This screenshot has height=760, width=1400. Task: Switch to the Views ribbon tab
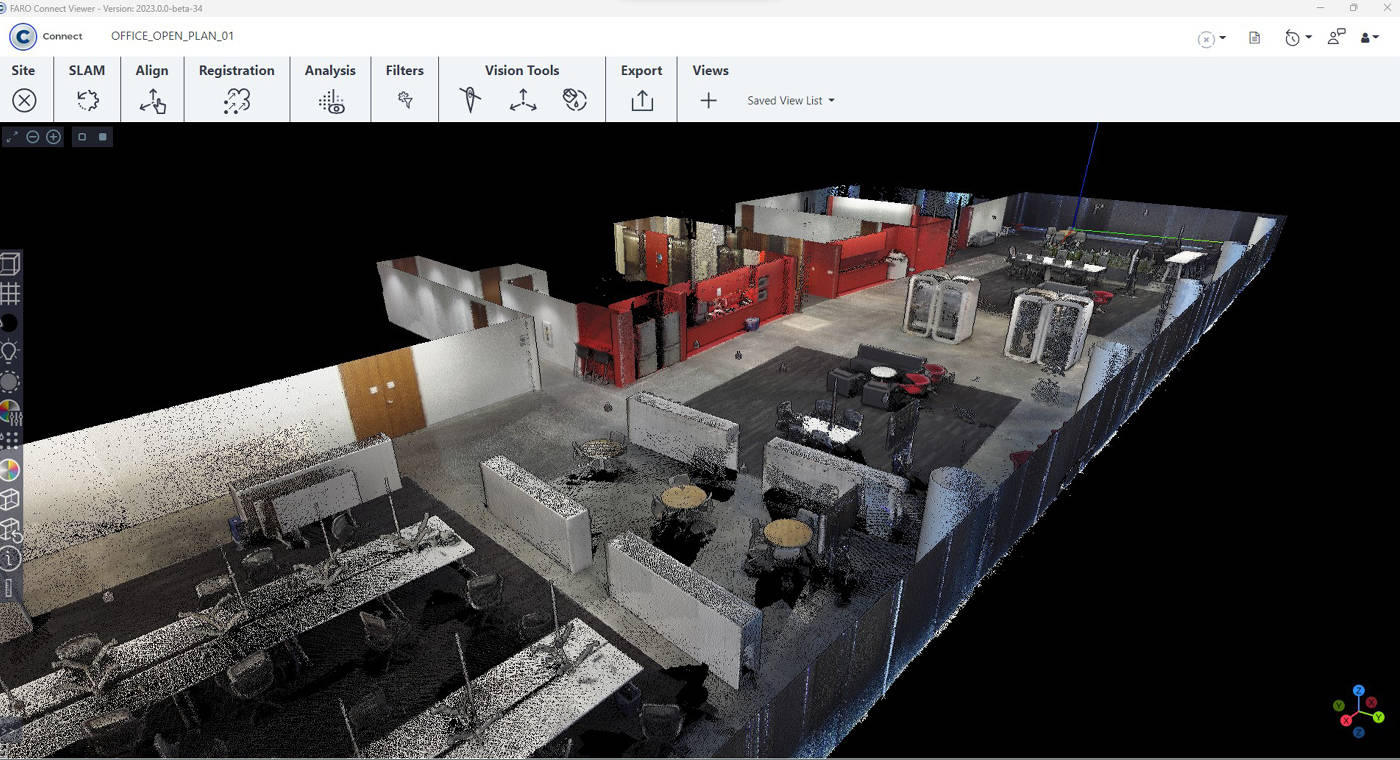coord(710,70)
